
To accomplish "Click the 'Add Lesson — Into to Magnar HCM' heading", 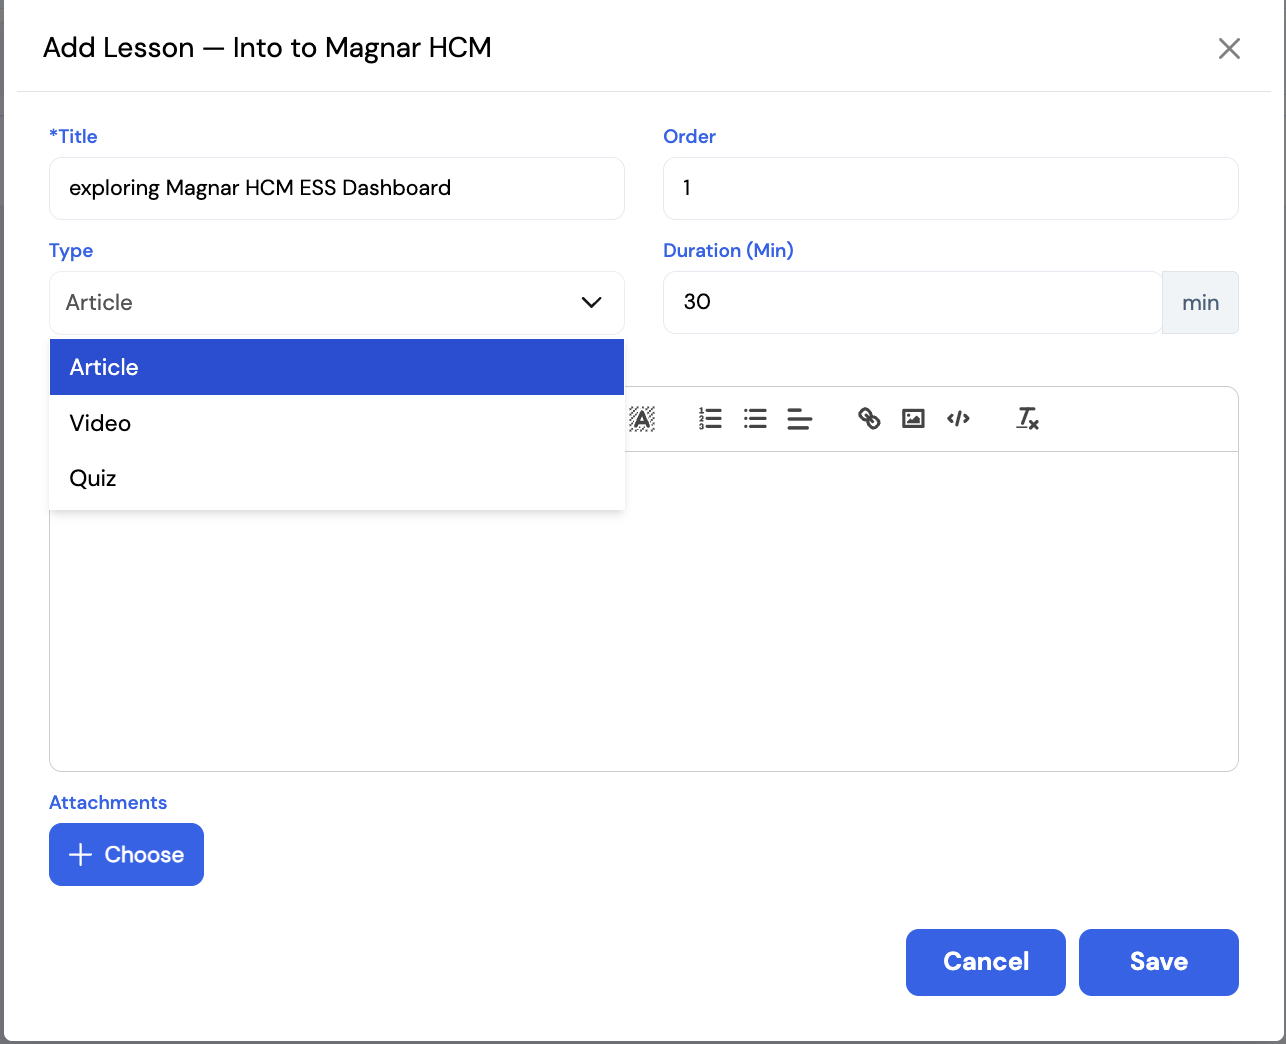I will click(267, 48).
